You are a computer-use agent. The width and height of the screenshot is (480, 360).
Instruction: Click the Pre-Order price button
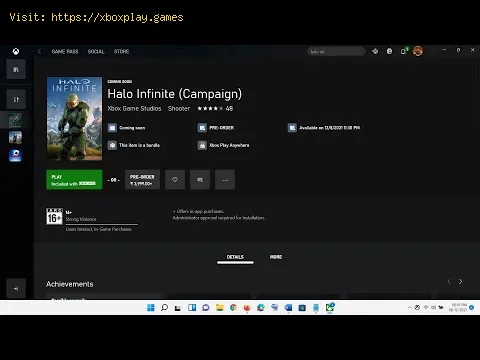pyautogui.click(x=142, y=180)
